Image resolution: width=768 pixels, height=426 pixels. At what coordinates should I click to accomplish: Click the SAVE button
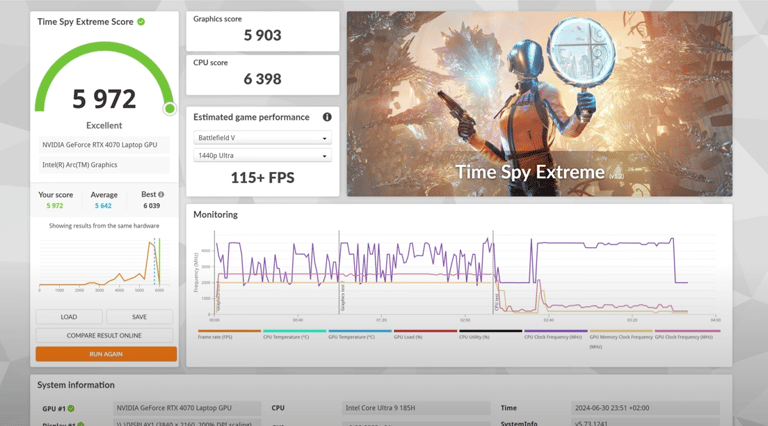pyautogui.click(x=140, y=317)
